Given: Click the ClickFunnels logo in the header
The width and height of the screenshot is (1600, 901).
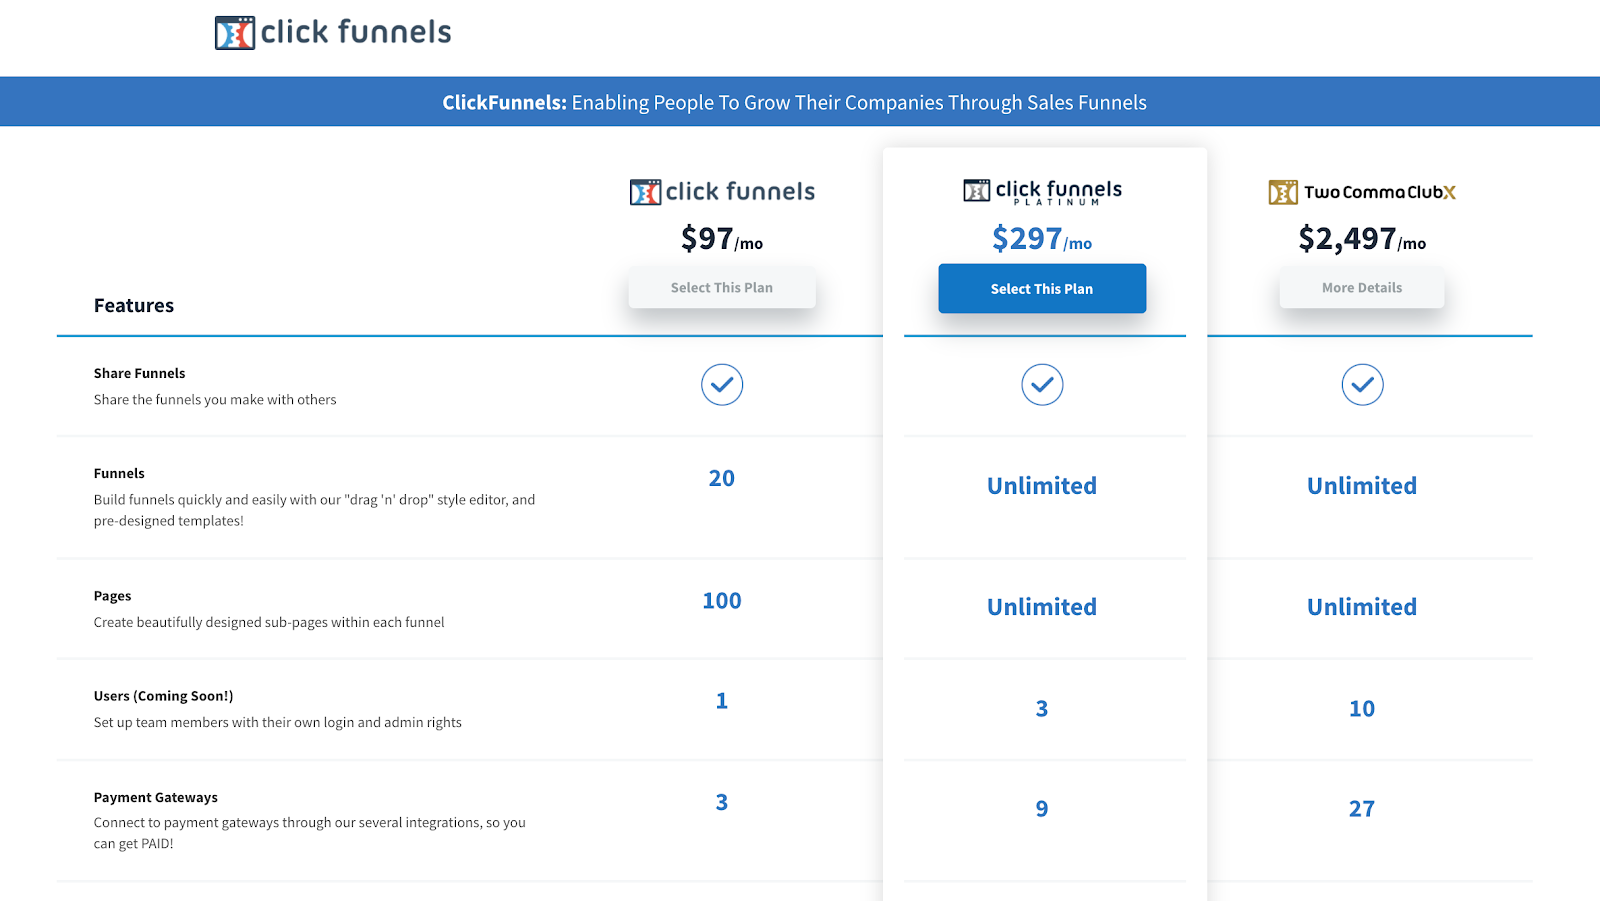Looking at the screenshot, I should point(333,32).
